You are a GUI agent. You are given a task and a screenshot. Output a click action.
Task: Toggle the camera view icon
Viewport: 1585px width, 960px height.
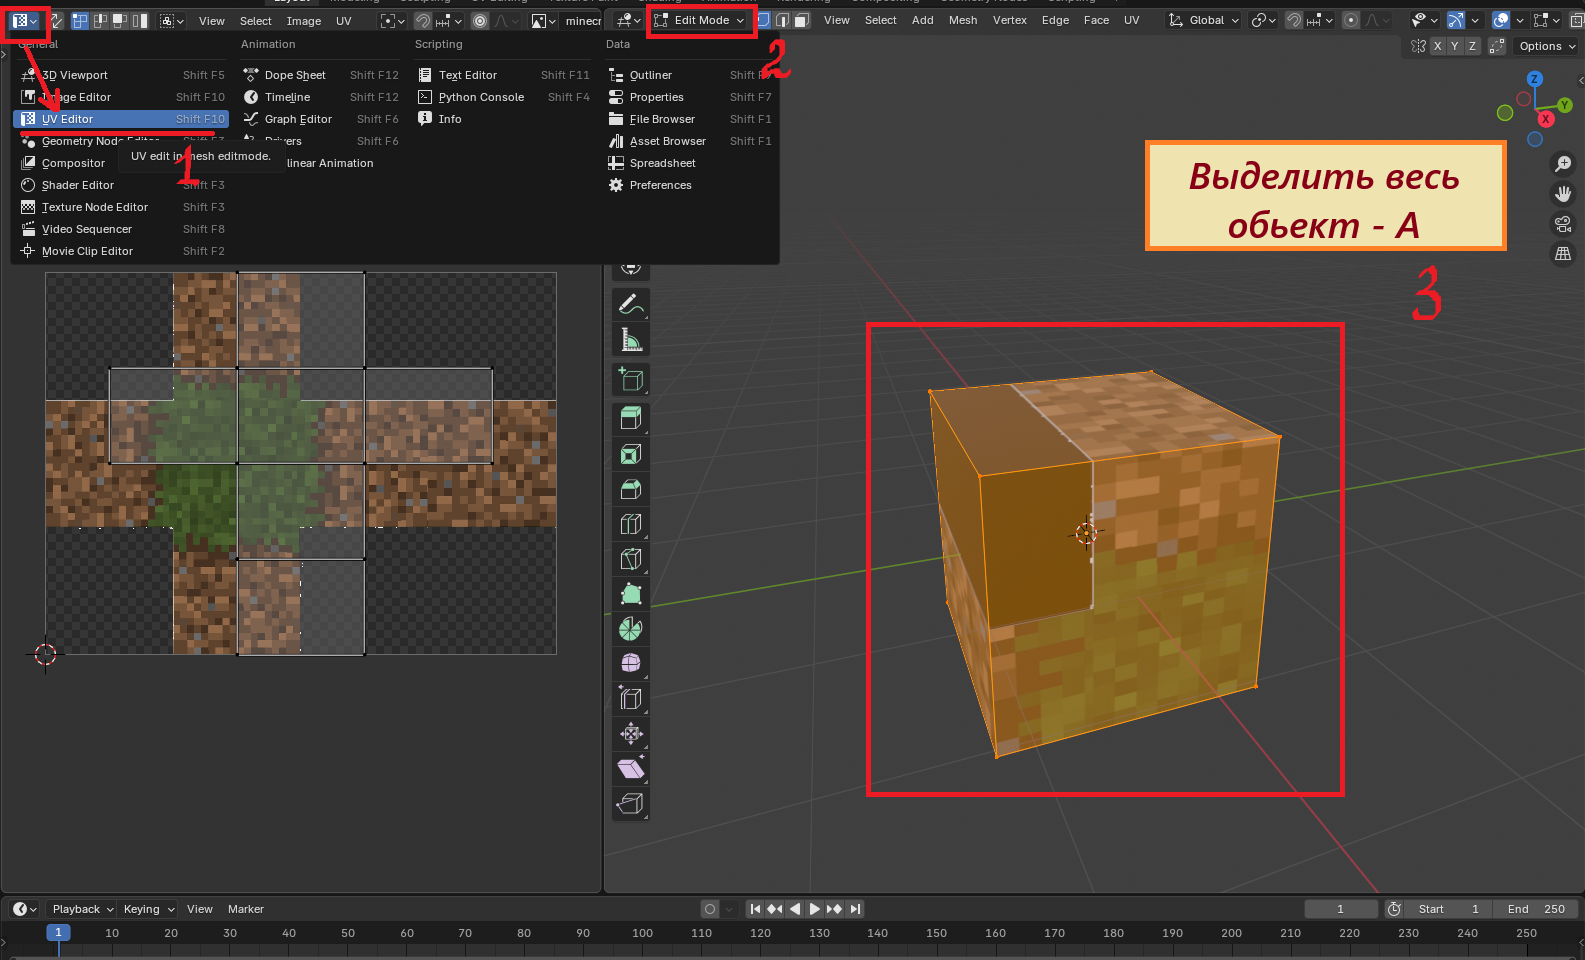1563,224
